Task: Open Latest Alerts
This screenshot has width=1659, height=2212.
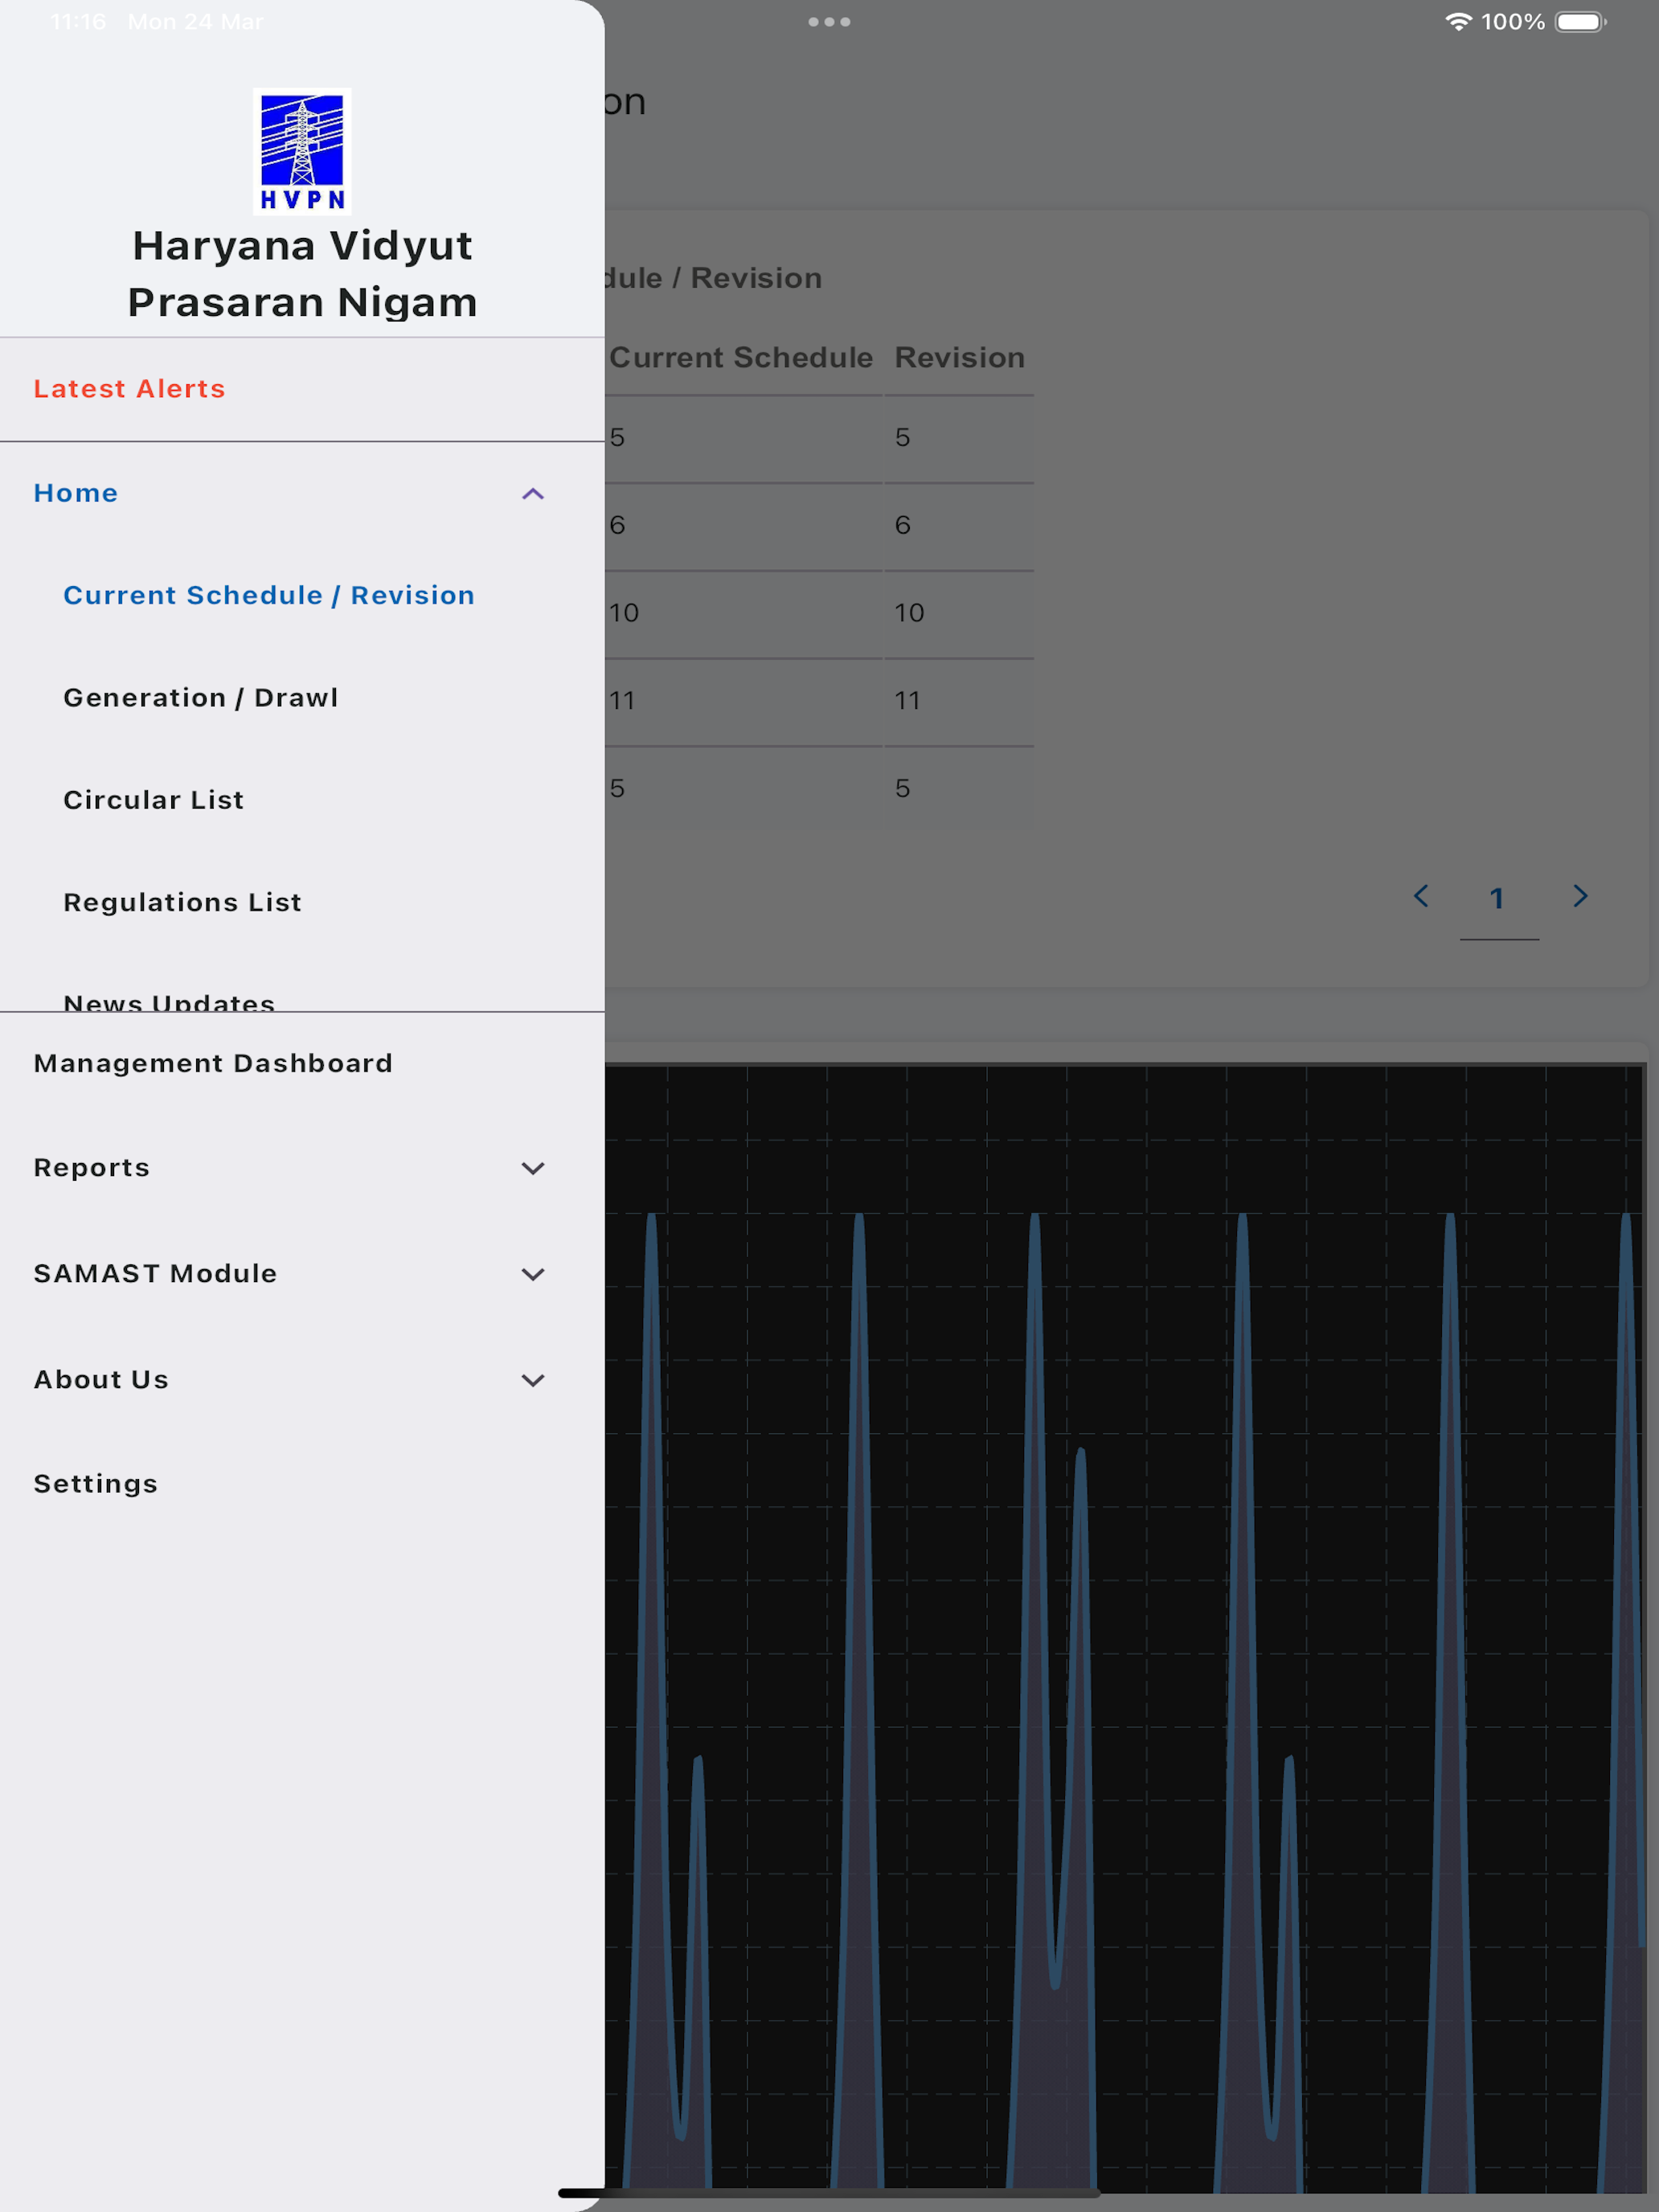Action: (x=129, y=389)
